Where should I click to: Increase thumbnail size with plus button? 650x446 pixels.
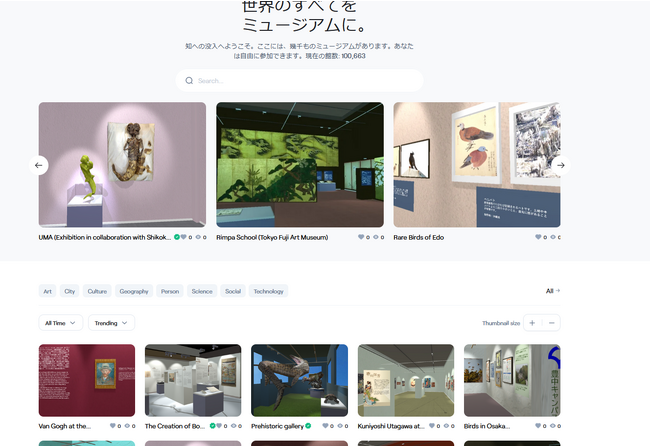(532, 322)
